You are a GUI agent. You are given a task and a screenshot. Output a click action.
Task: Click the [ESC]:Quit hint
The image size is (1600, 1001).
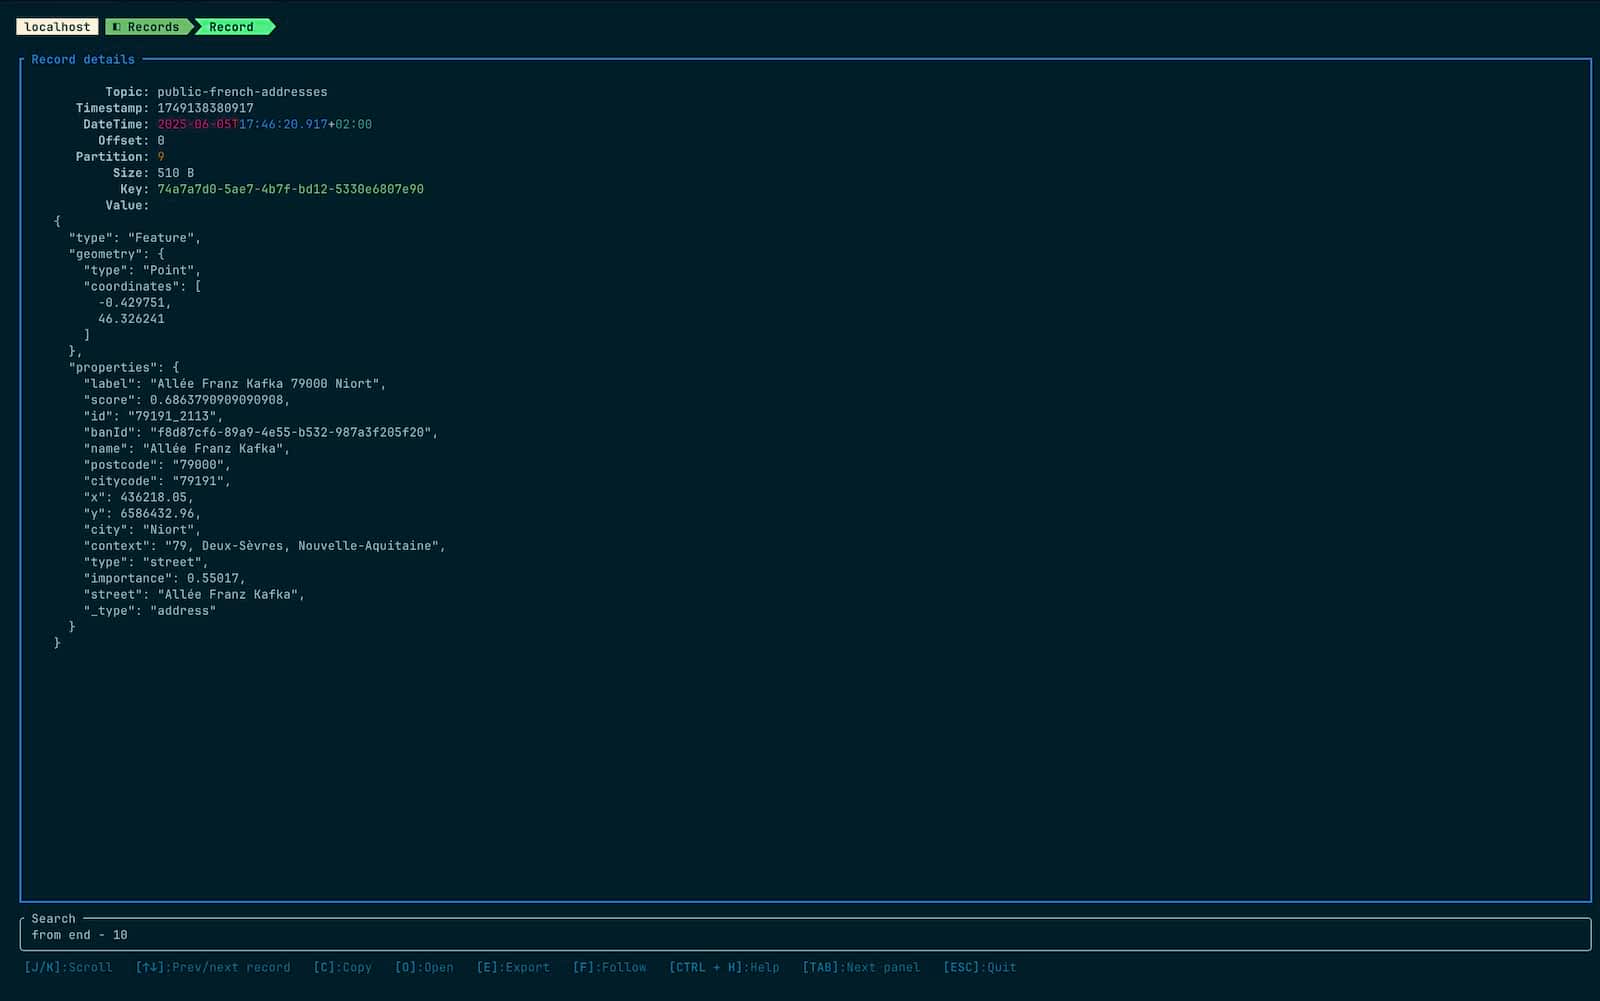[x=979, y=967]
